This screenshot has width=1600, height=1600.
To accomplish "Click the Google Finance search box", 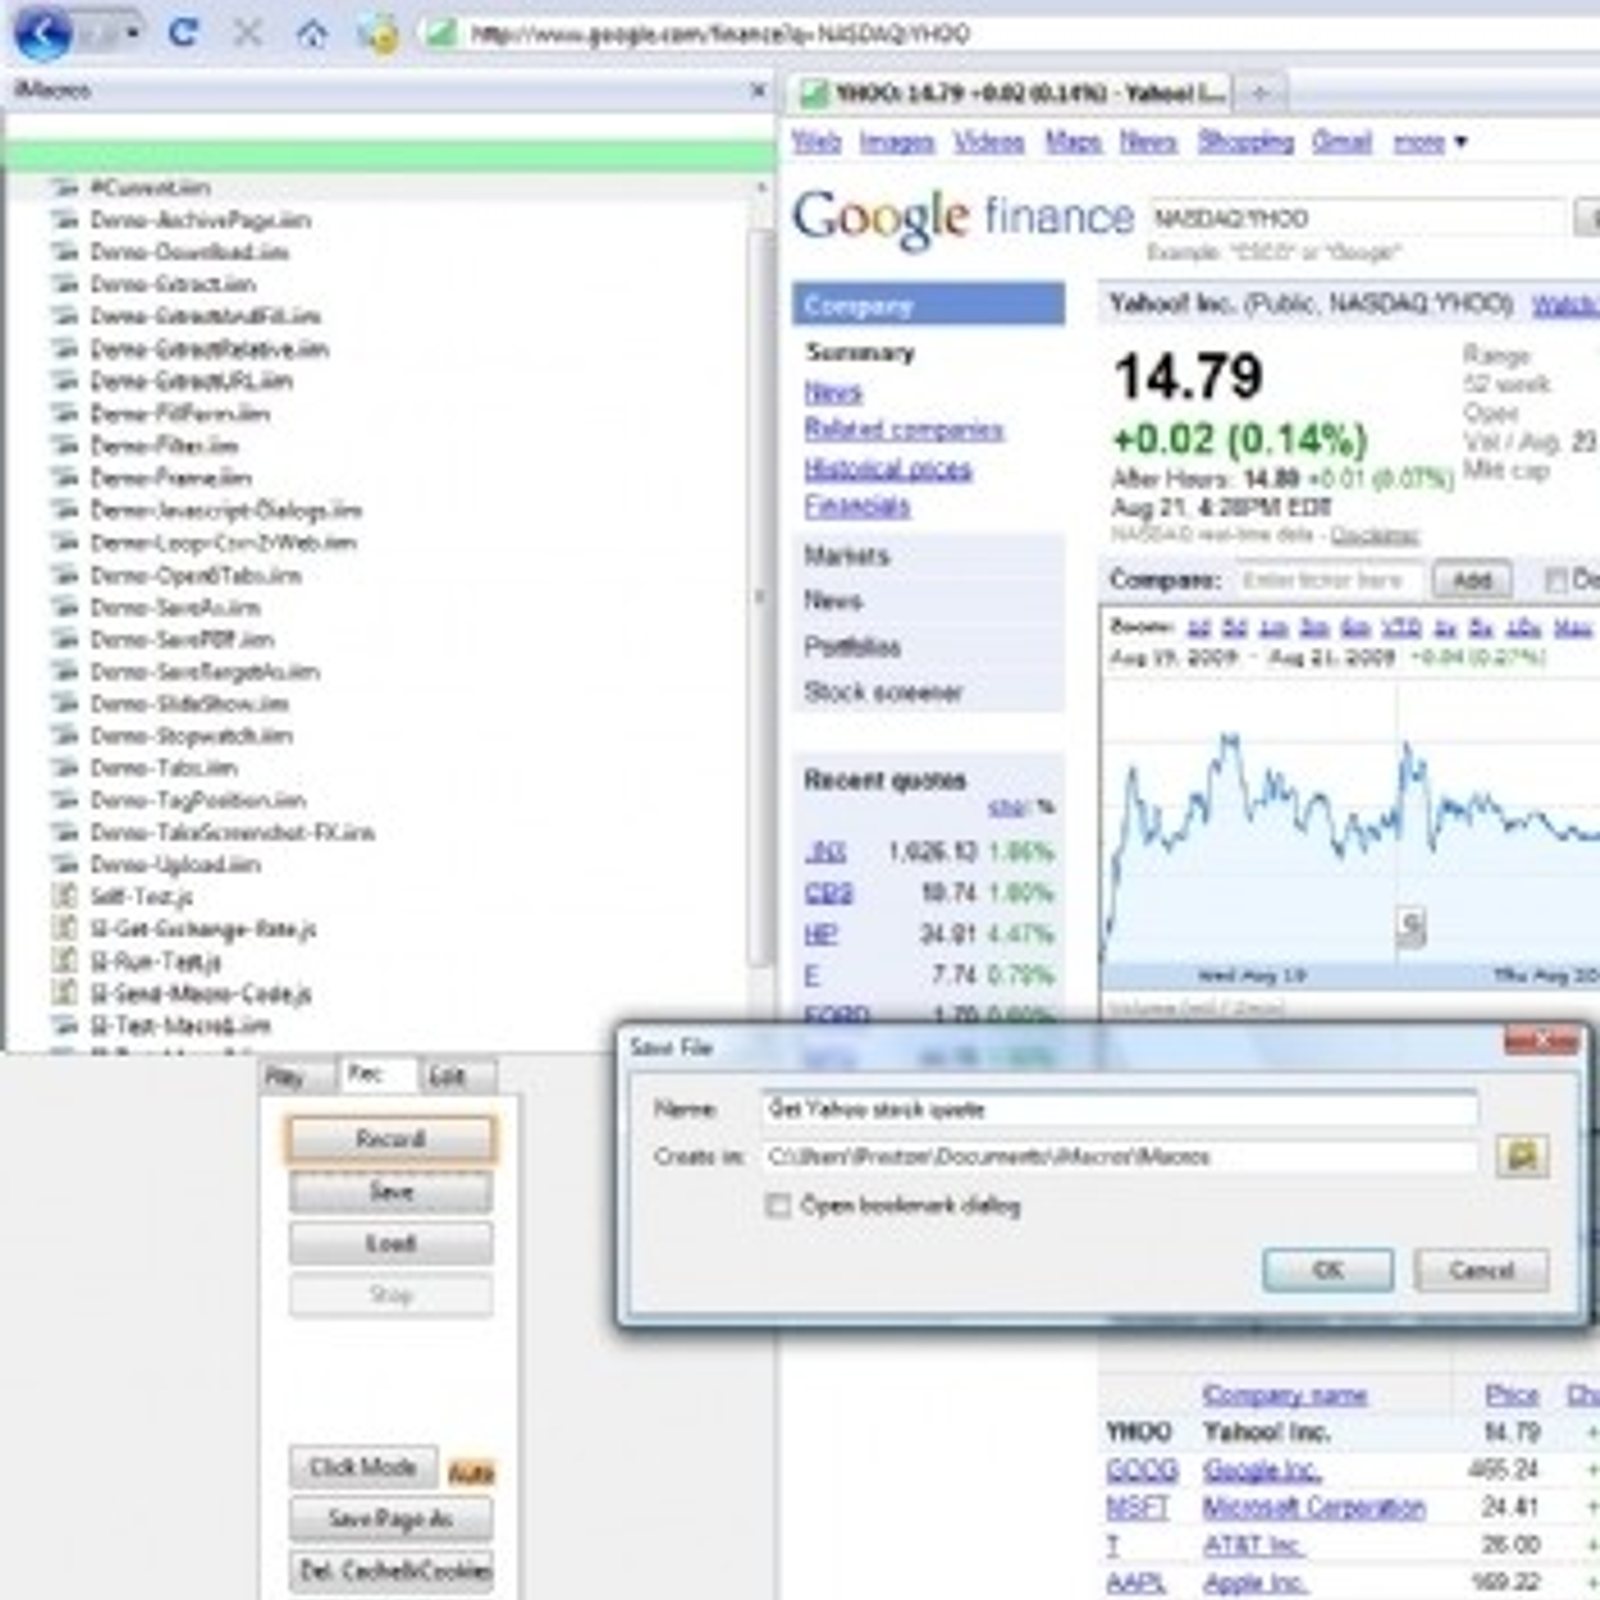I will [x=1357, y=219].
